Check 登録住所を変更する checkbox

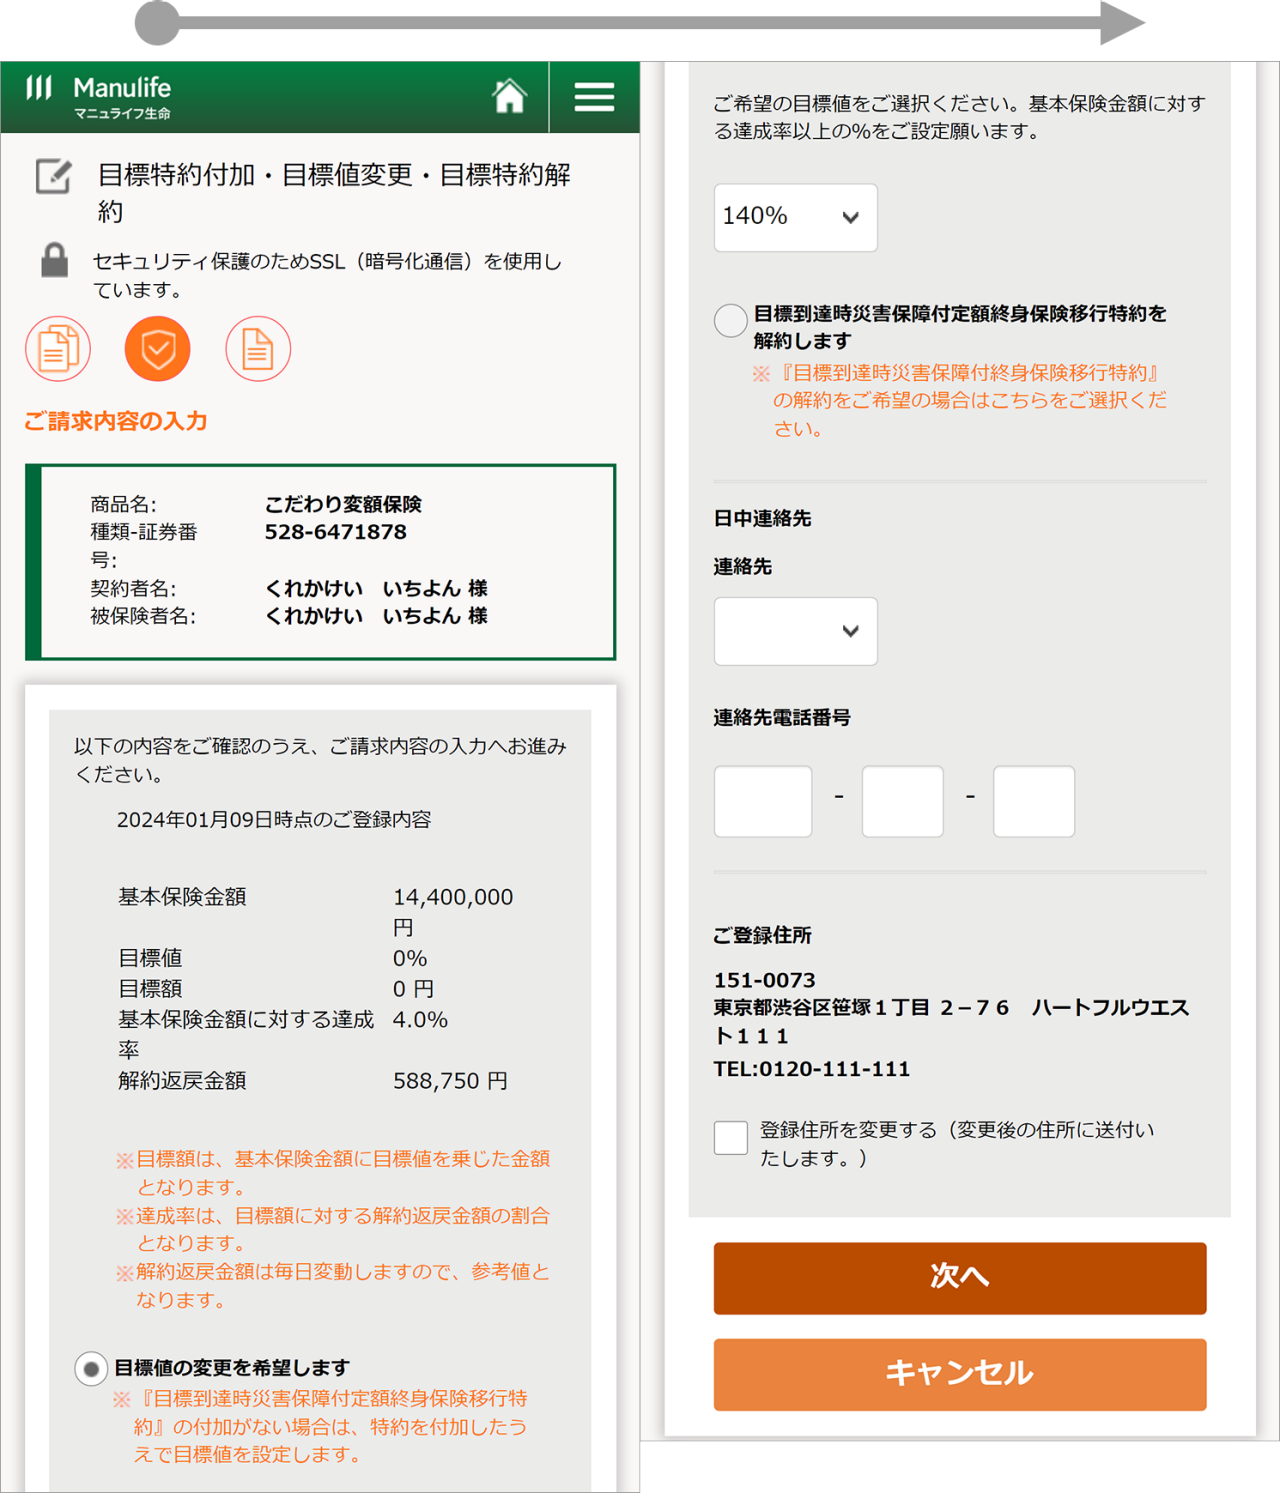click(x=731, y=1137)
